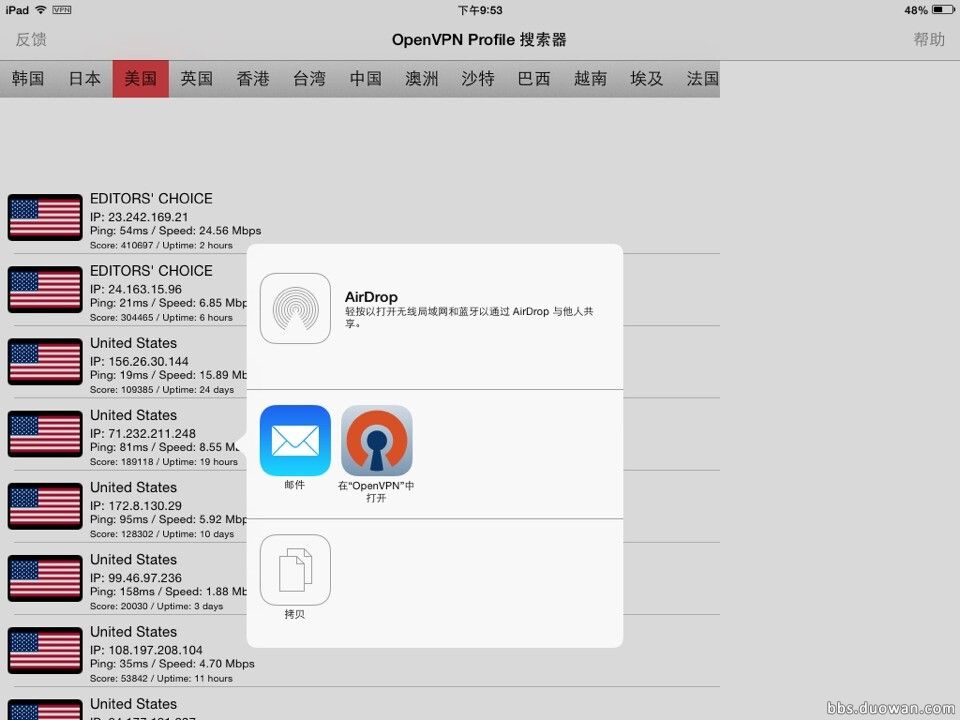
Task: Tap Score: 53842 / Uptime: 11 hours
Action: point(162,679)
